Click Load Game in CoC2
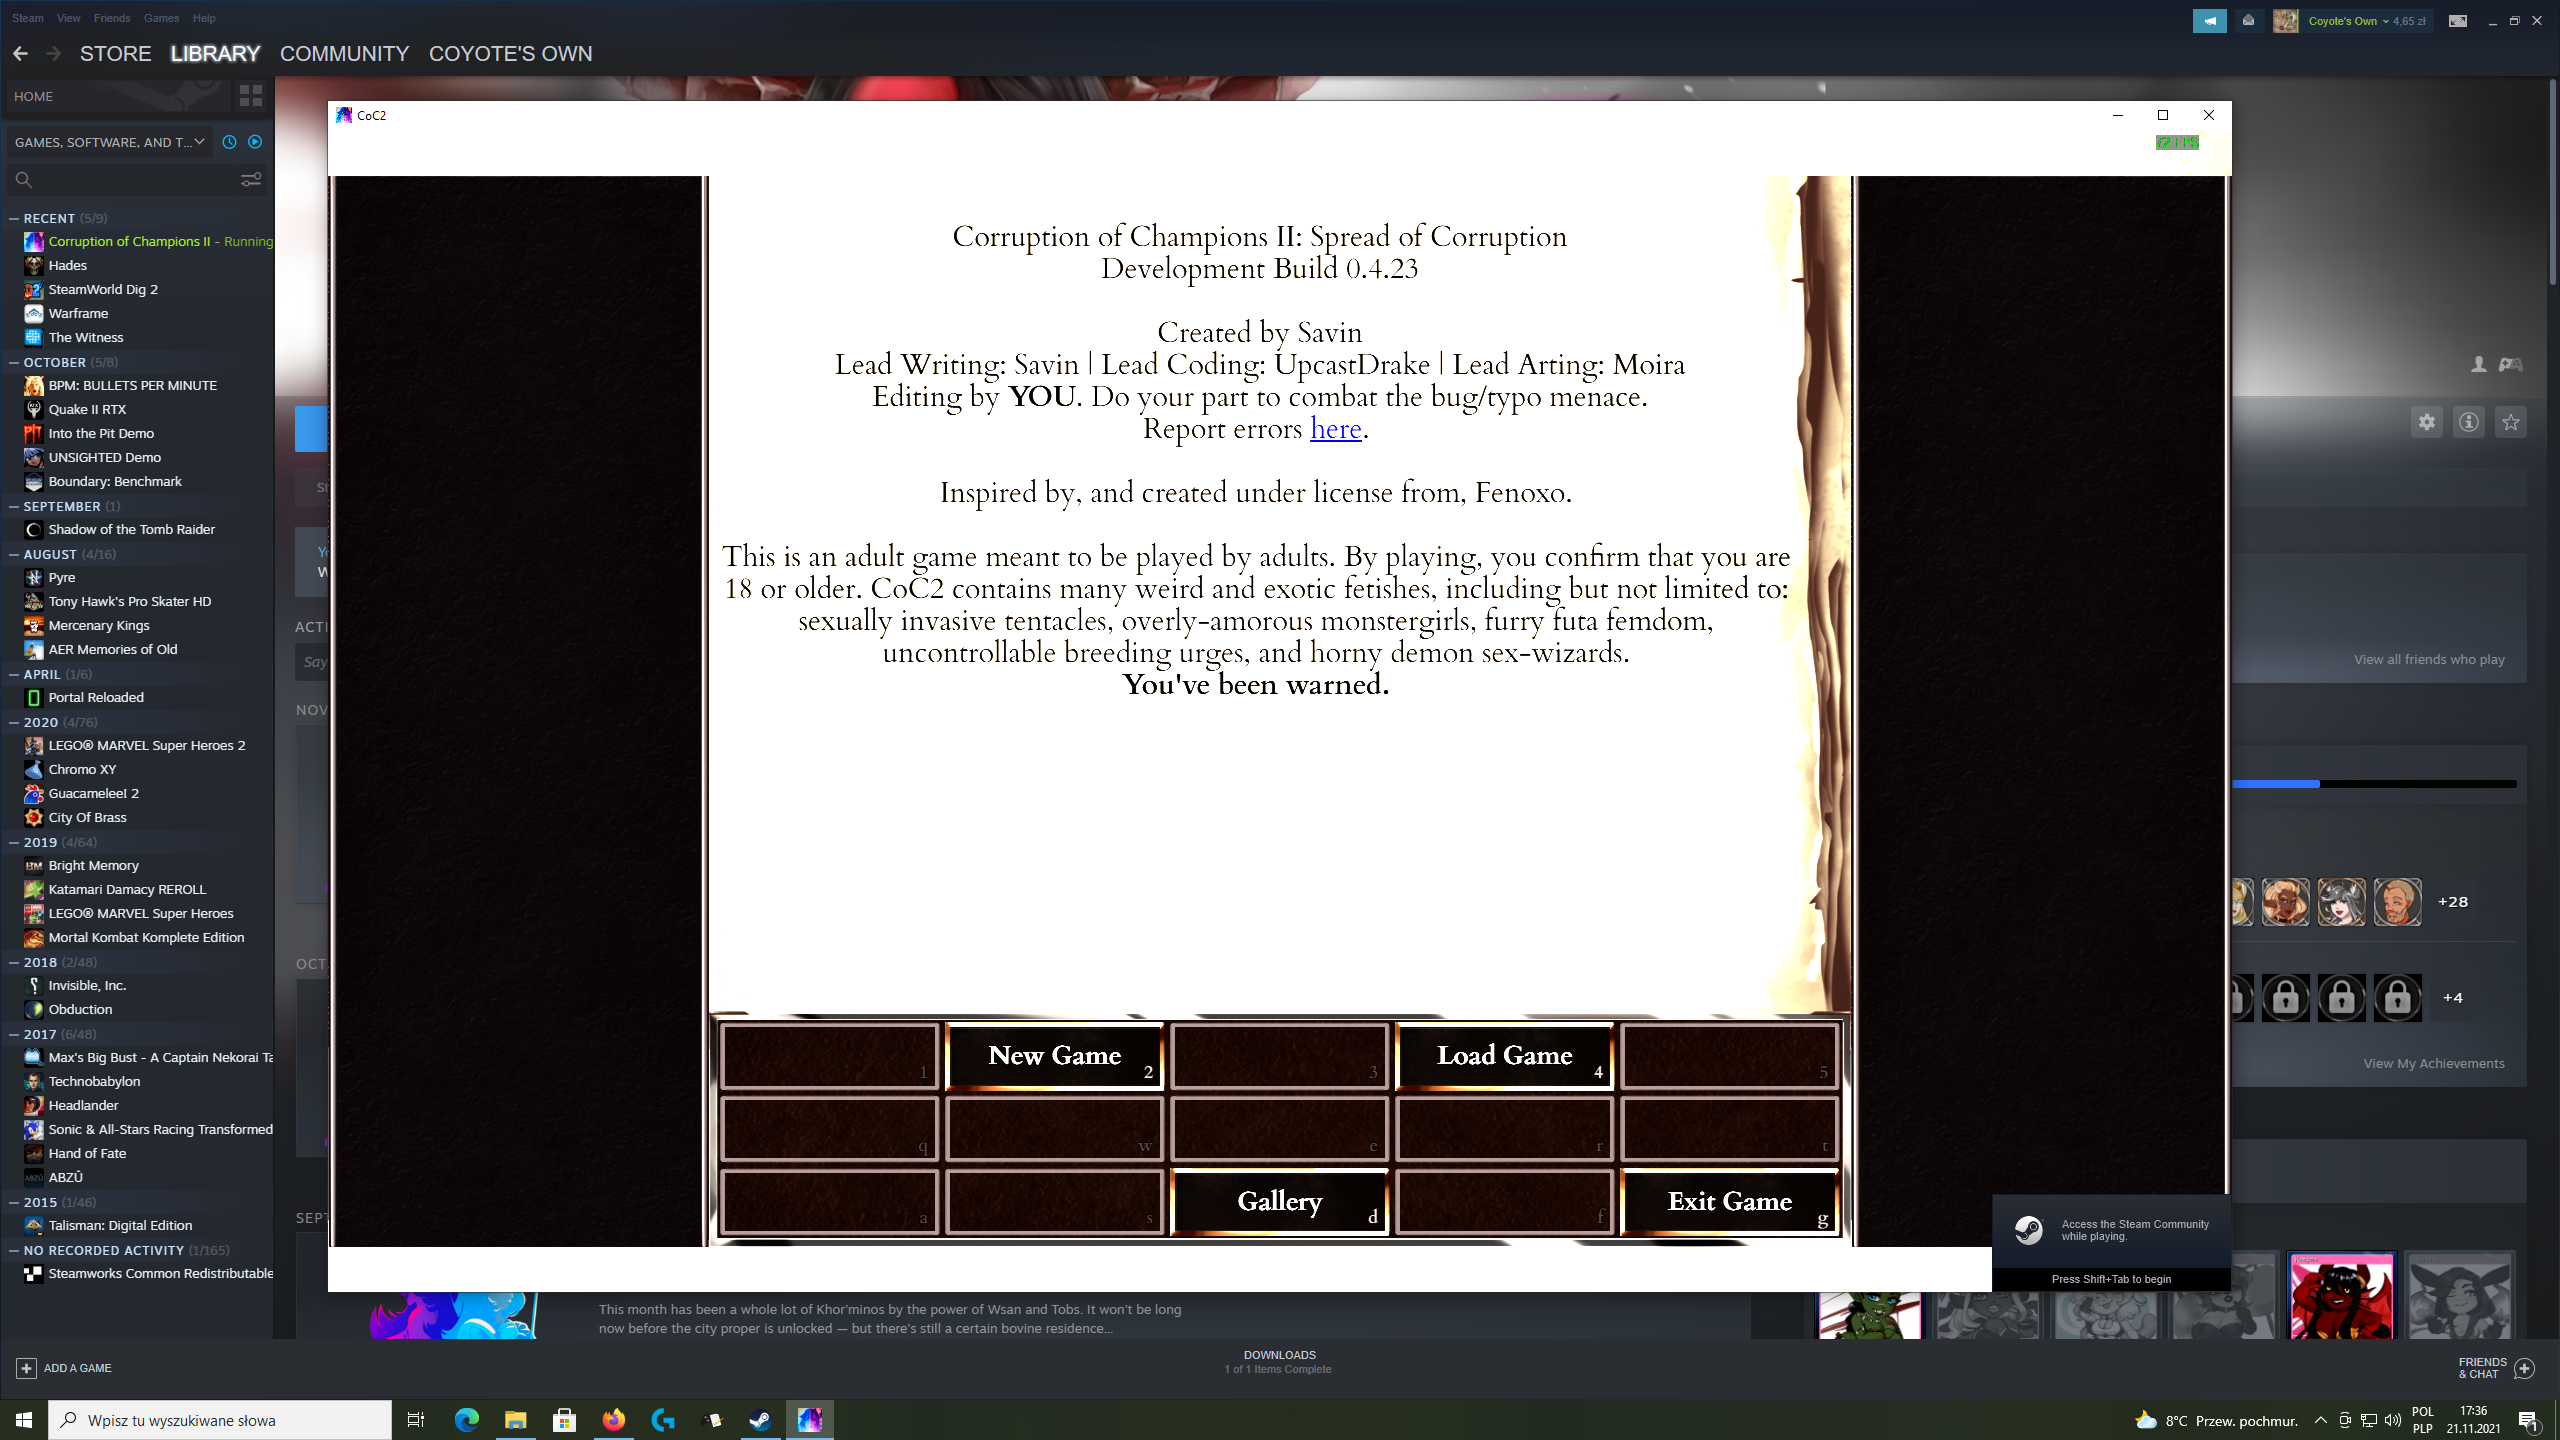 1504,1056
